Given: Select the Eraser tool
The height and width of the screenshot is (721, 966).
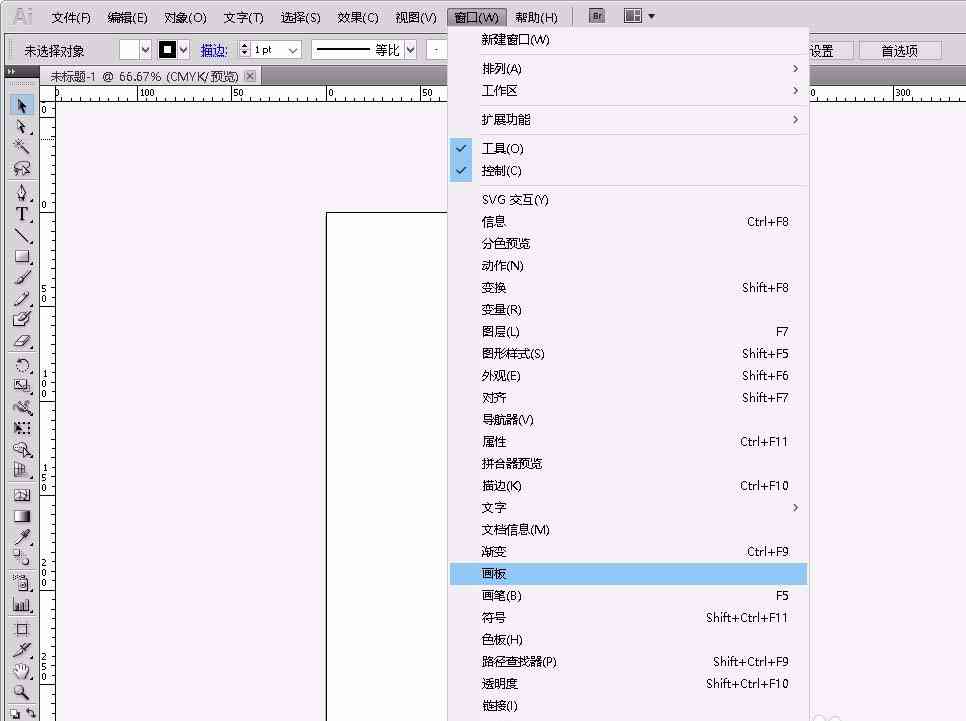Looking at the screenshot, I should pyautogui.click(x=22, y=340).
